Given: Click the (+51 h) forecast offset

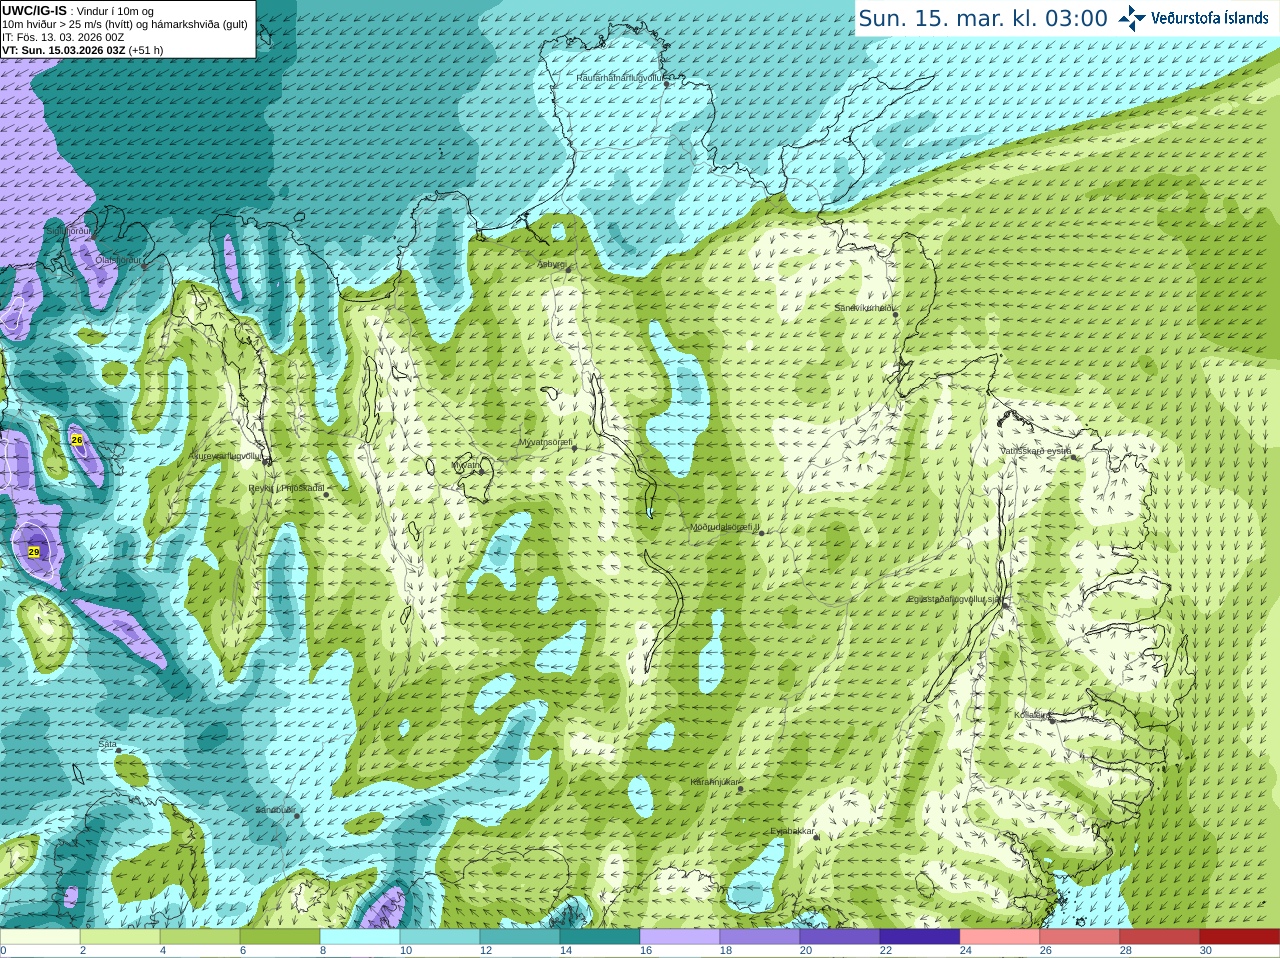Looking at the screenshot, I should (146, 50).
